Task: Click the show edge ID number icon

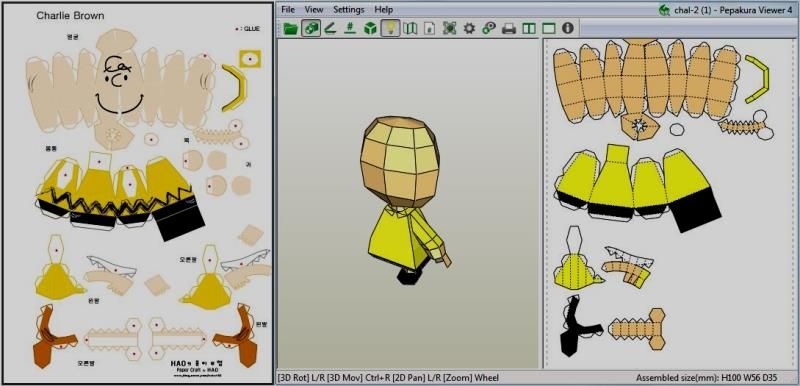Action: coord(350,28)
